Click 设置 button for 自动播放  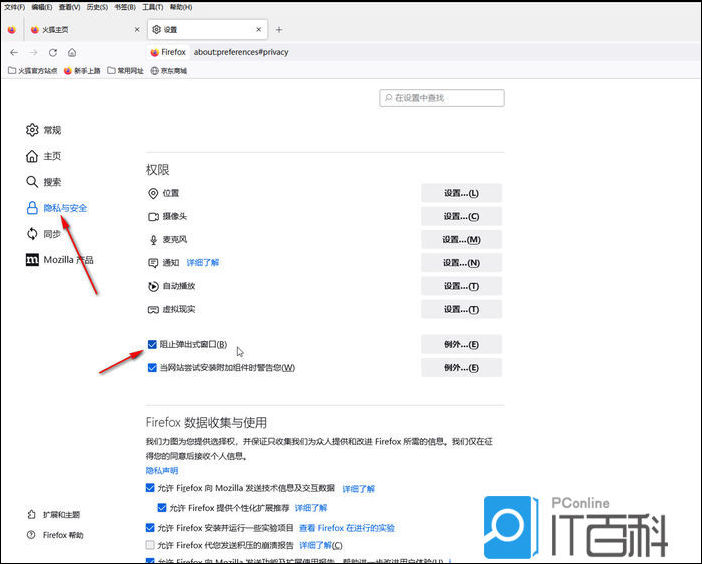pos(461,286)
